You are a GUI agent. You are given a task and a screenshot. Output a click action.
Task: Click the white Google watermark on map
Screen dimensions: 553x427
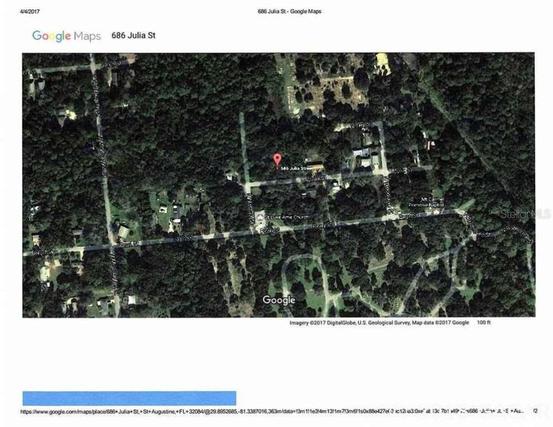(x=279, y=300)
